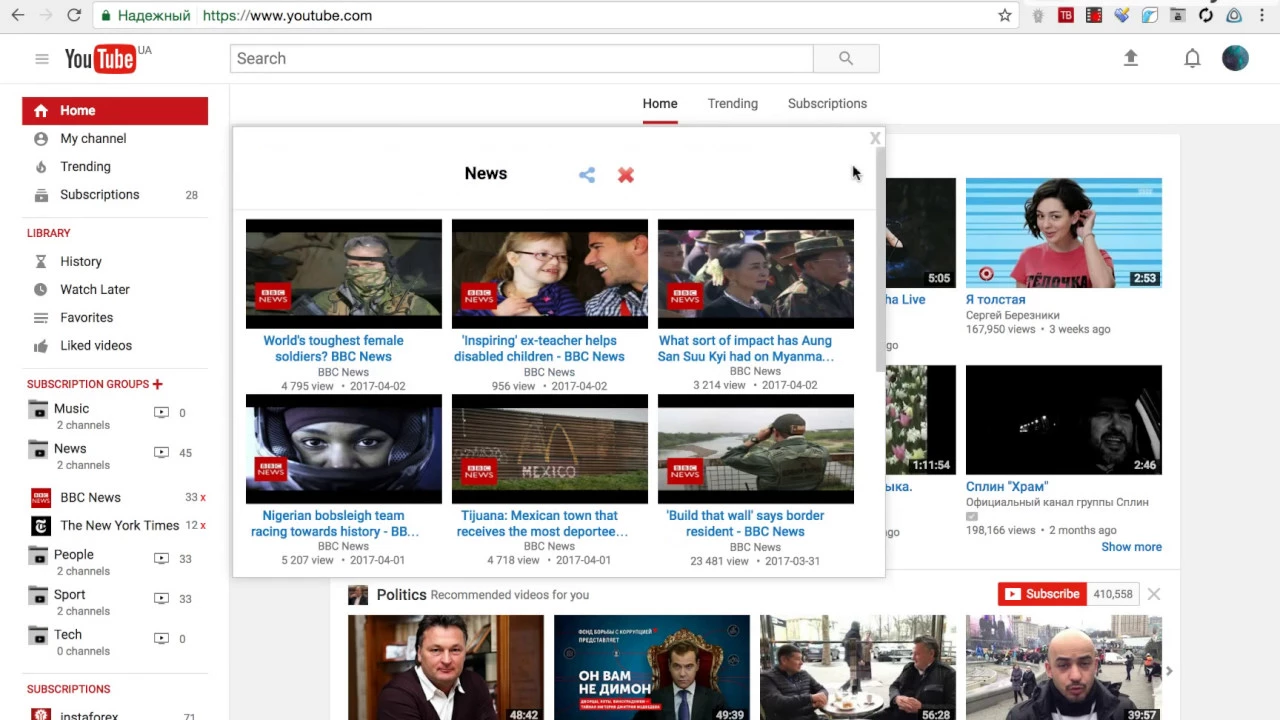Play the News group videos icon
1280x720 pixels.
coord(161,452)
